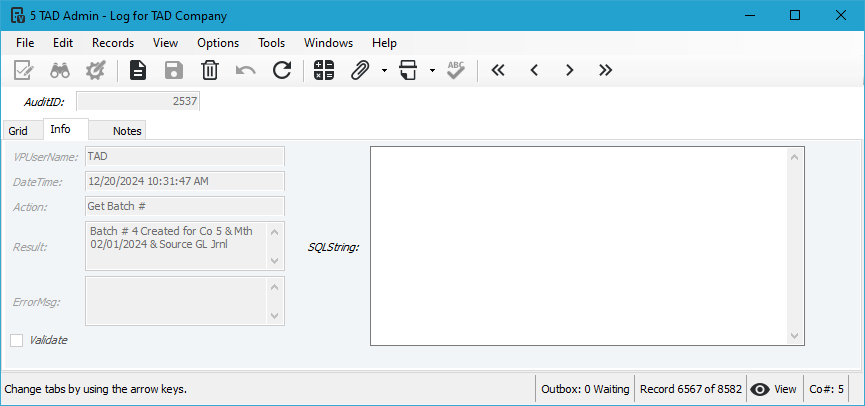Click Record 6567 of 8582 status text

click(691, 389)
